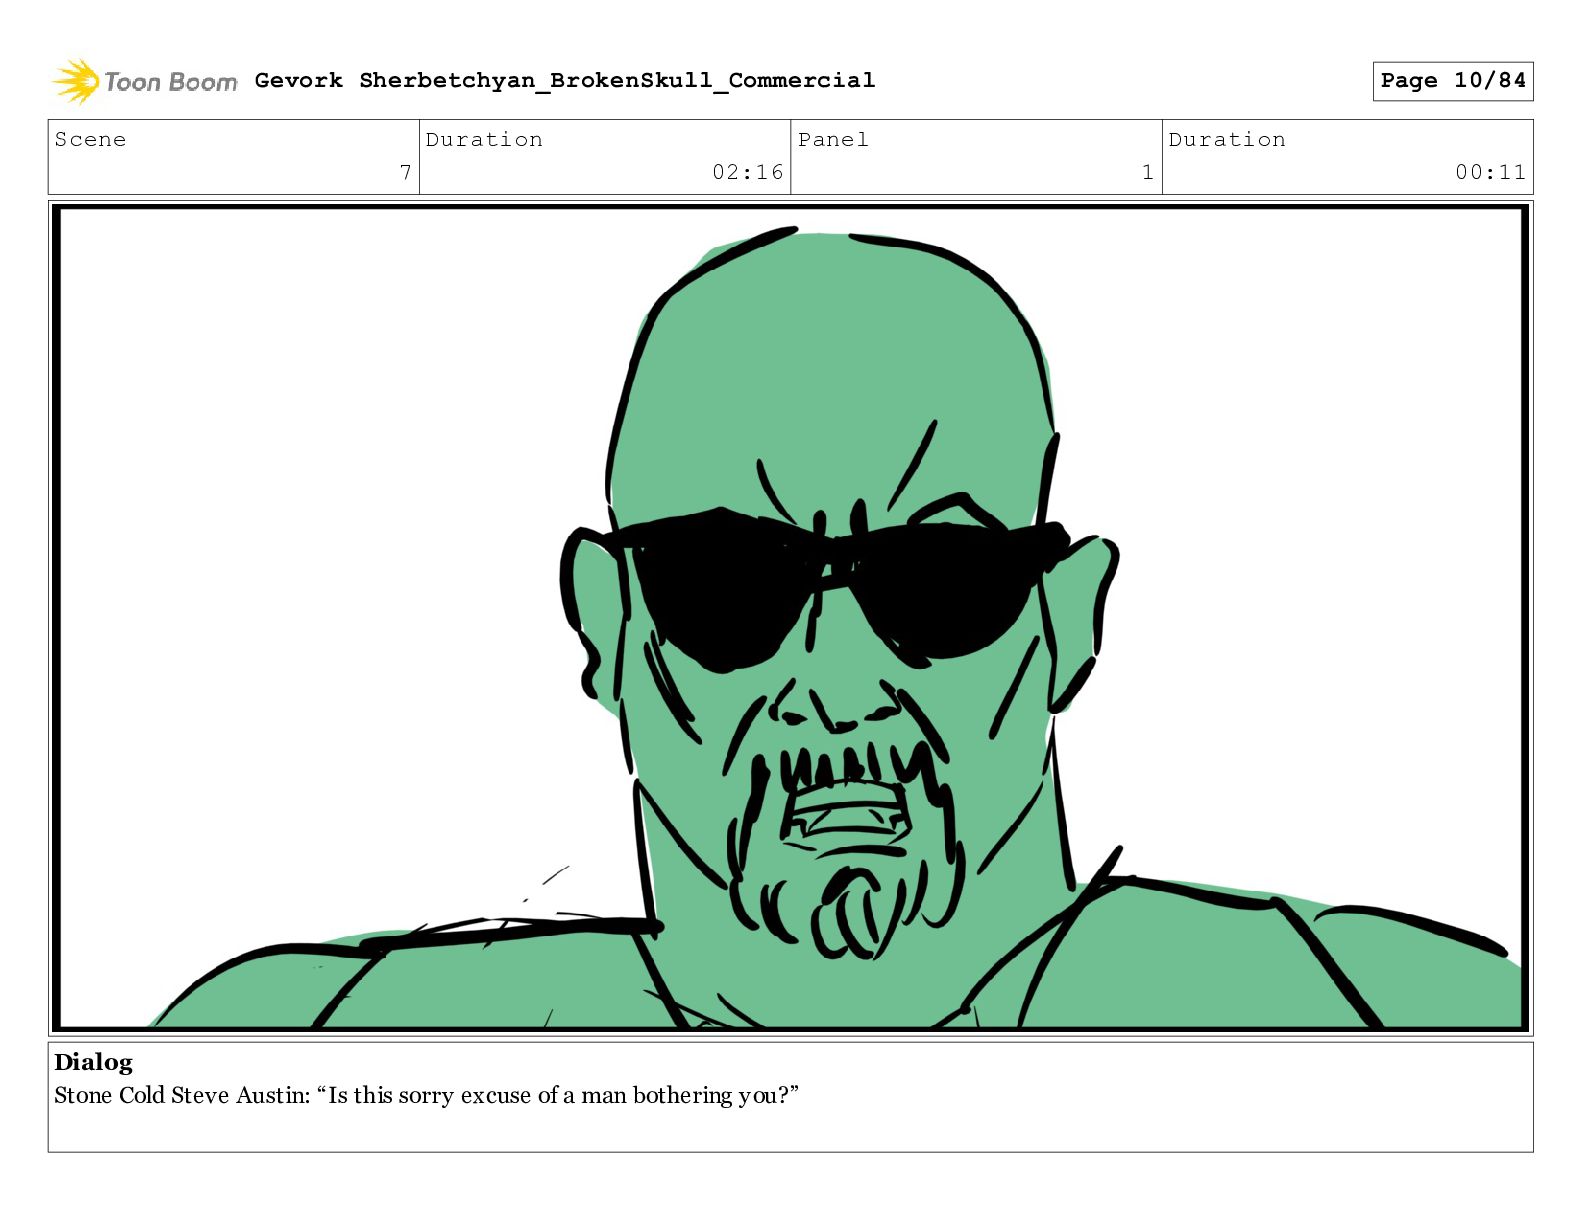This screenshot has width=1584, height=1224.
Task: Select panel number '1'
Action: (1148, 172)
